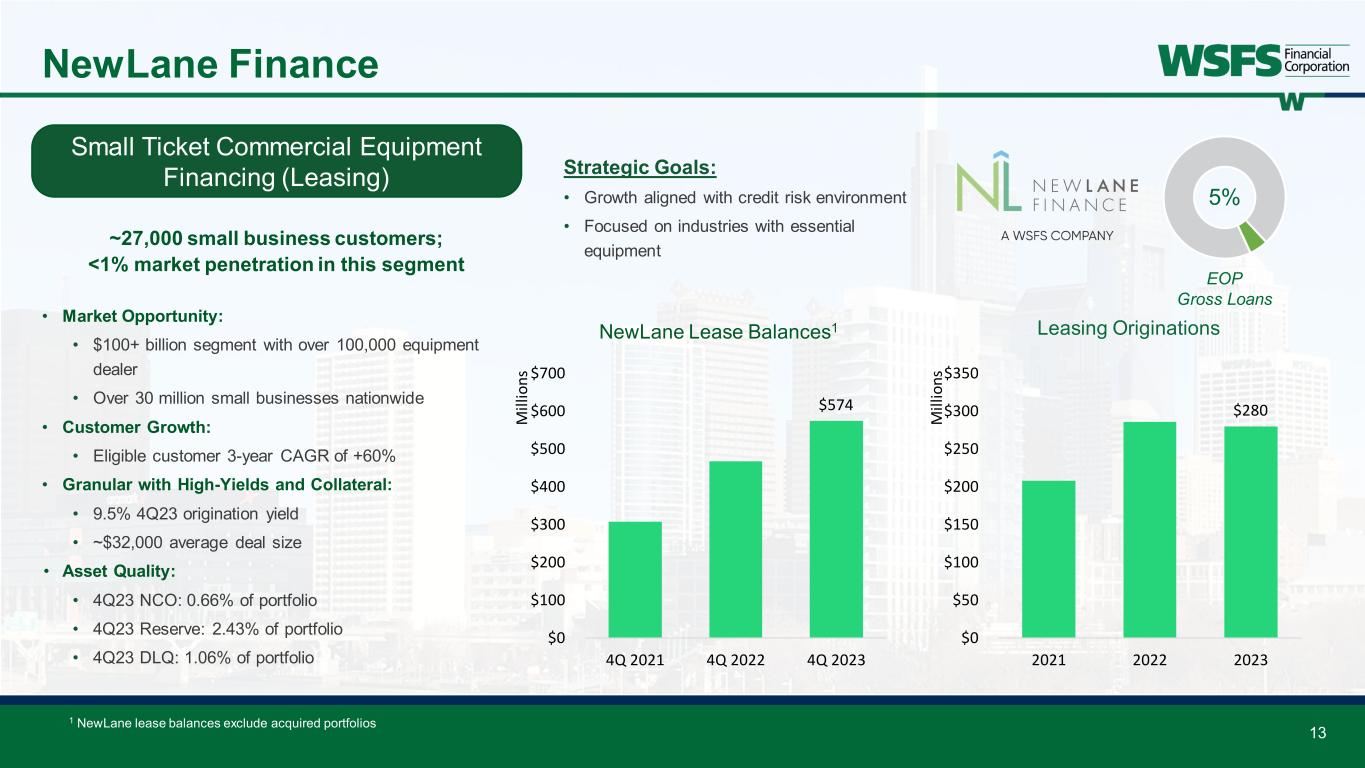1365x768 pixels.
Task: Select the Market Opportunity bullet heading
Action: point(143,316)
